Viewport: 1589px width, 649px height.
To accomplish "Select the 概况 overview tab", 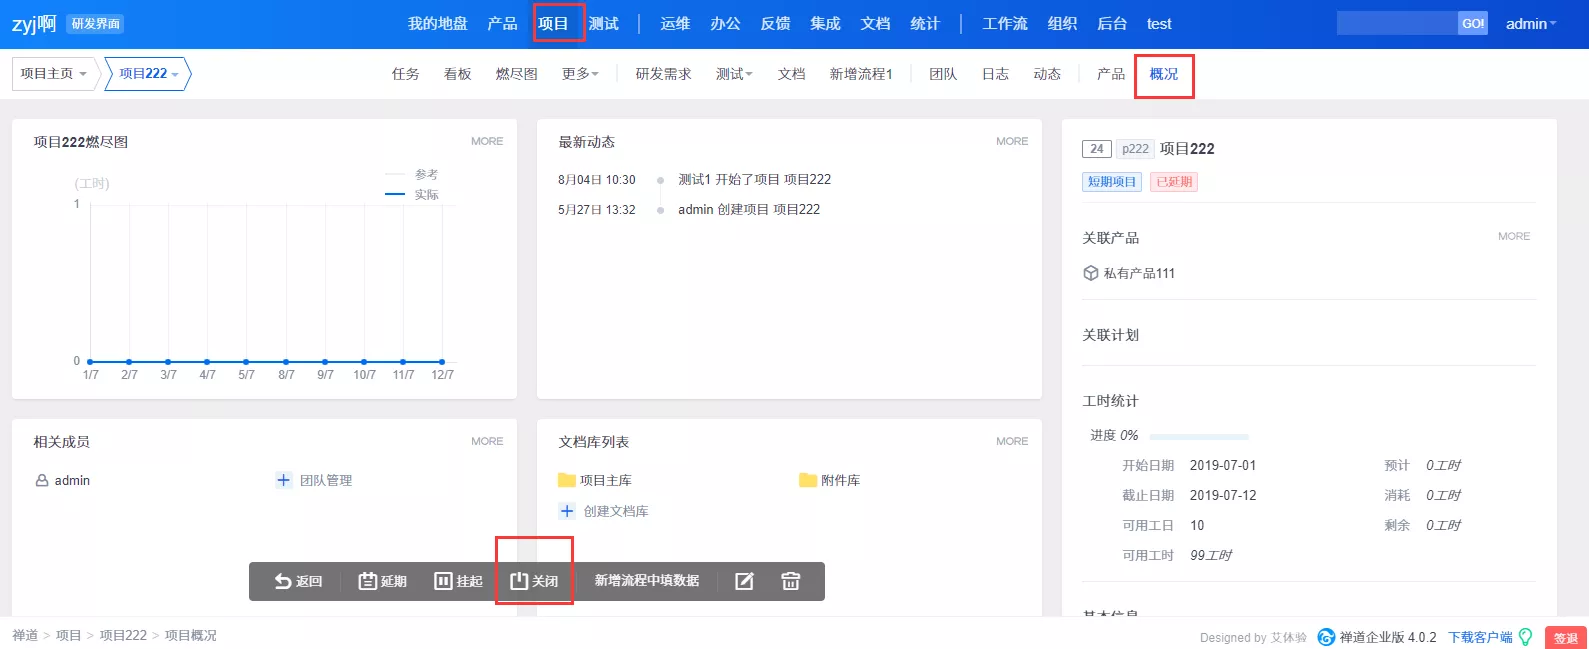I will [x=1163, y=74].
